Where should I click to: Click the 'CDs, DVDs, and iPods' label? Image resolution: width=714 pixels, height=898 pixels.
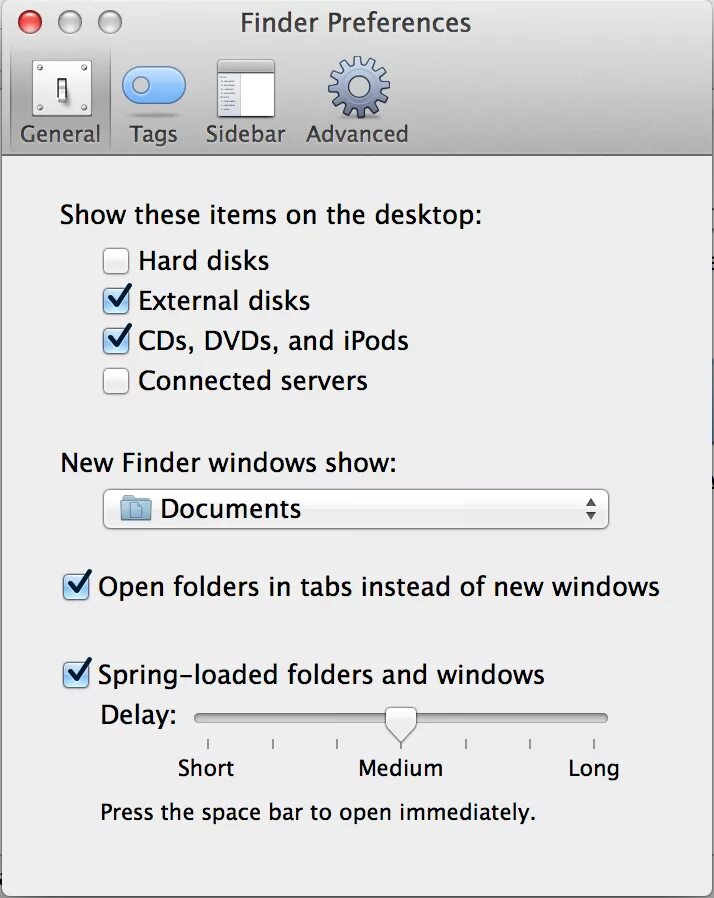click(274, 341)
